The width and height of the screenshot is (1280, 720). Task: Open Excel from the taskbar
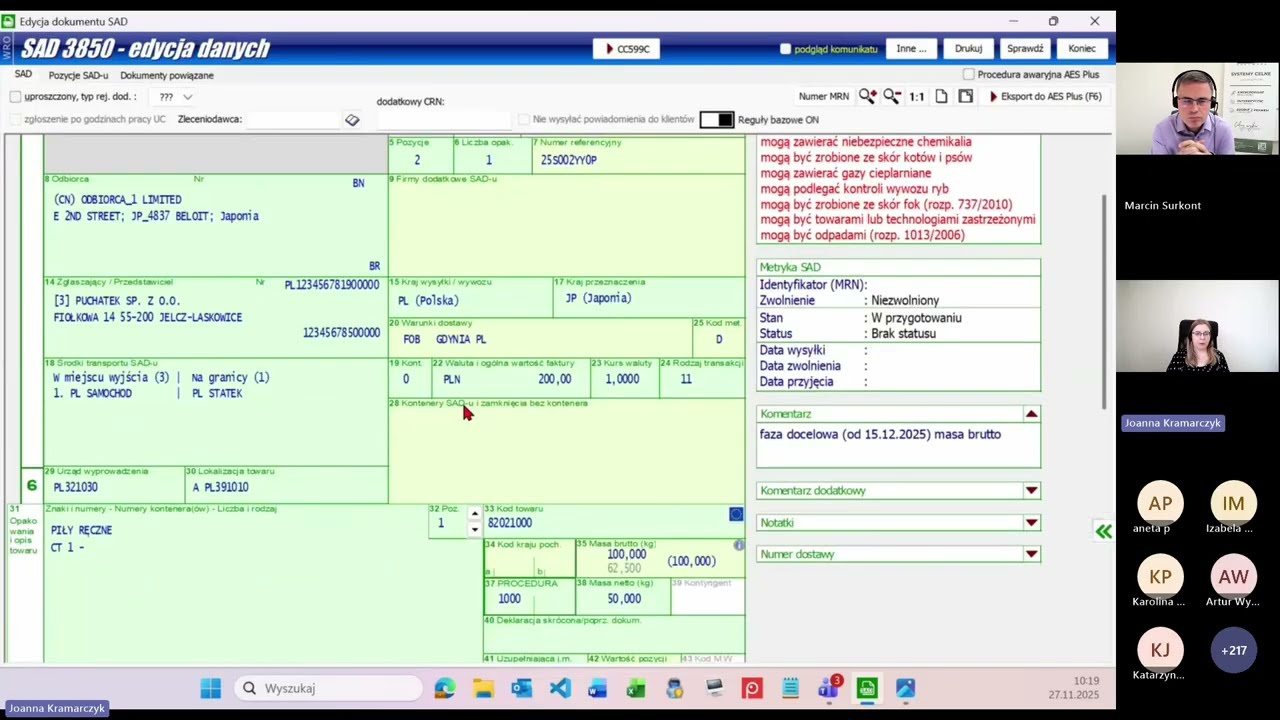point(636,688)
